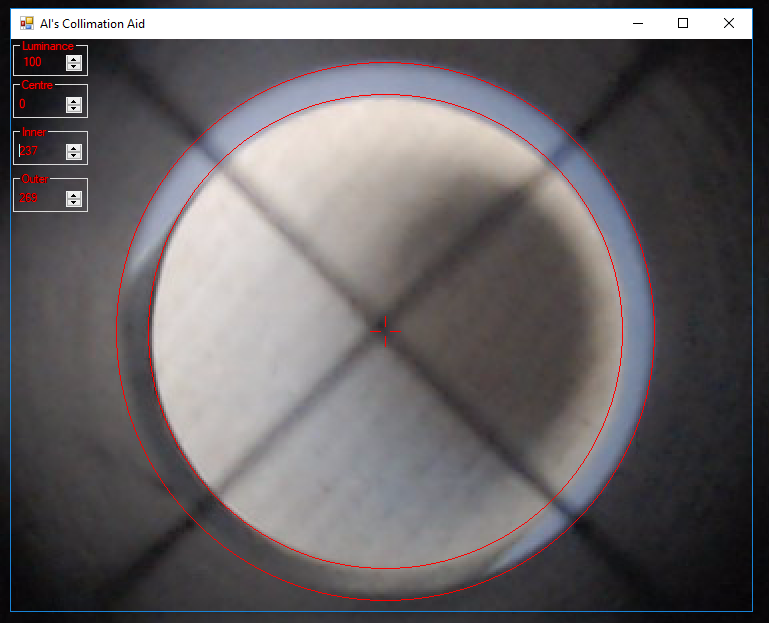Focus the Centre field showing 0

click(x=42, y=104)
